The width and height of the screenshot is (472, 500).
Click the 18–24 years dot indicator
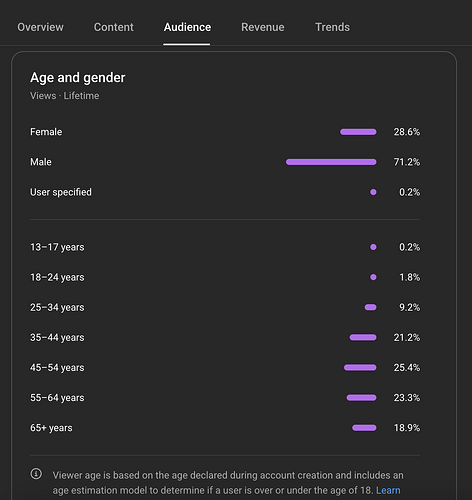tap(373, 277)
